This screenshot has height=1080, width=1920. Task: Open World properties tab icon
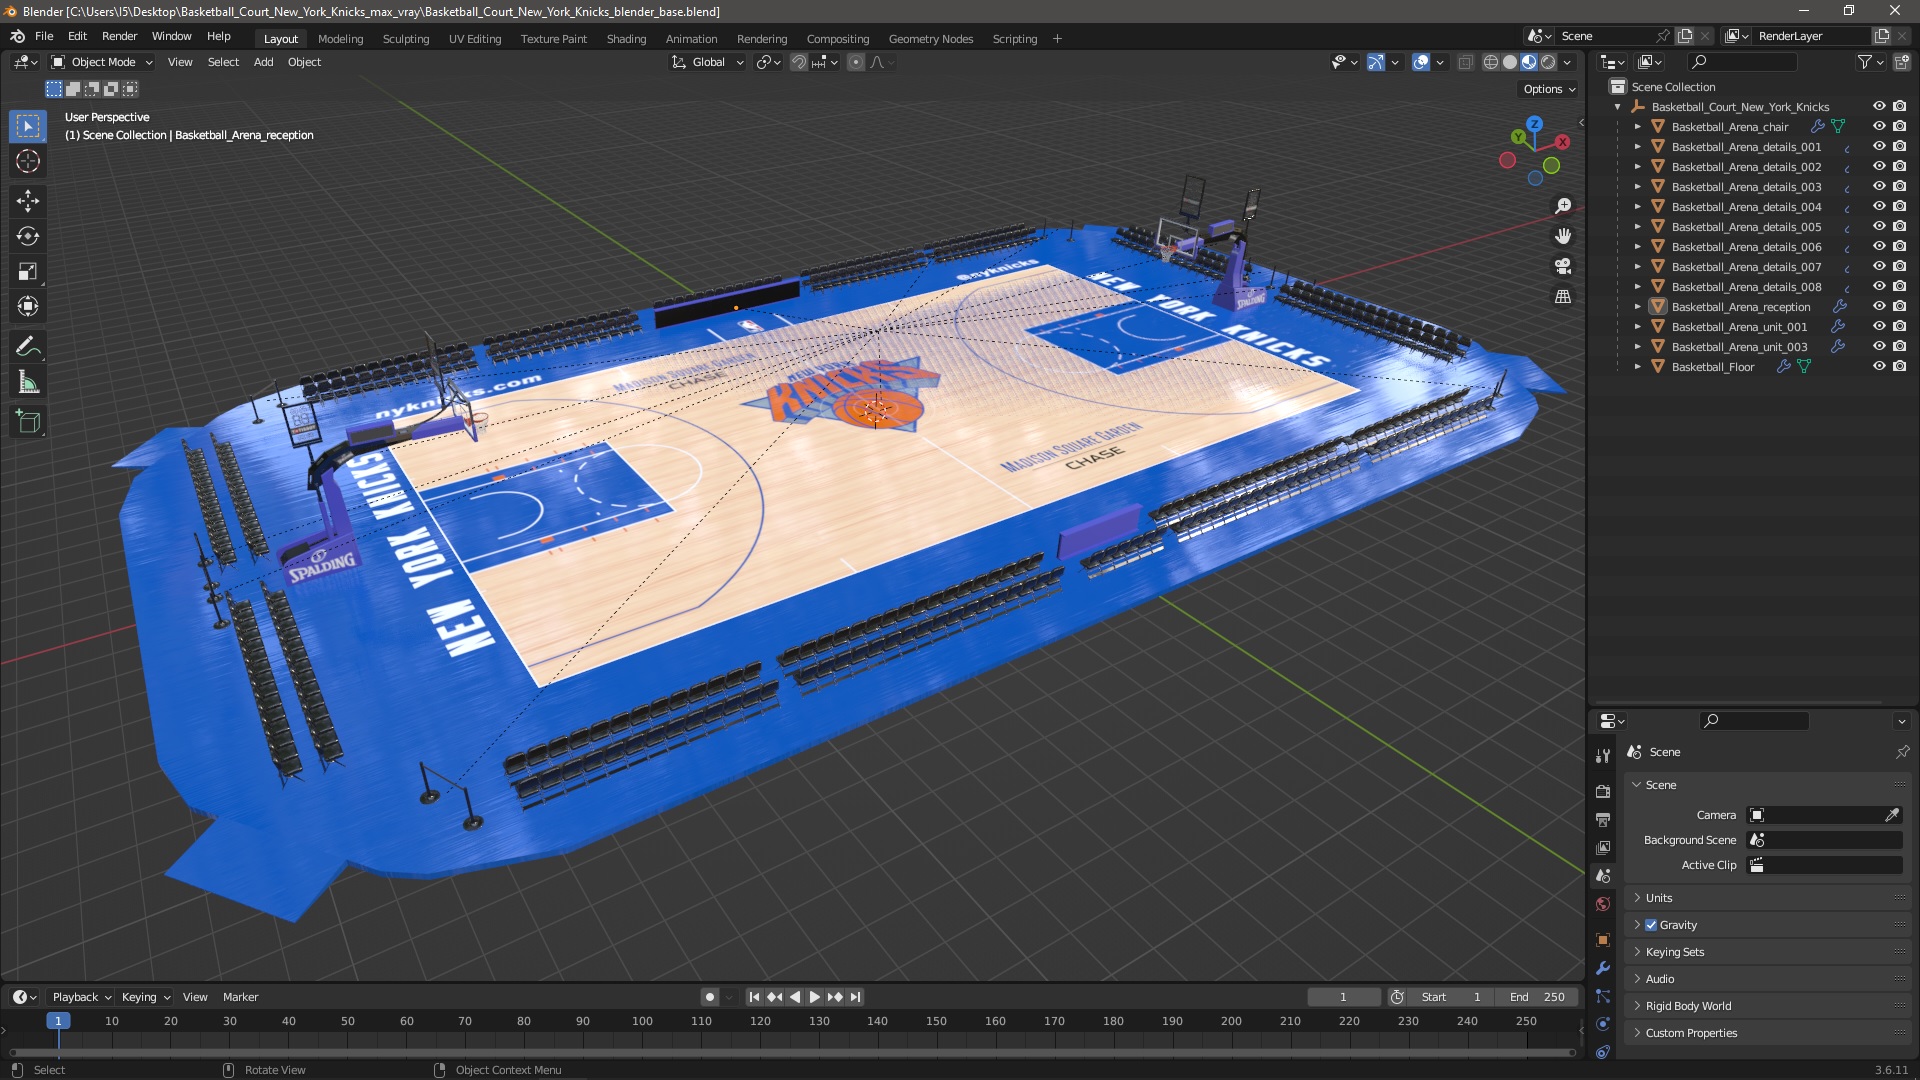pyautogui.click(x=1603, y=904)
